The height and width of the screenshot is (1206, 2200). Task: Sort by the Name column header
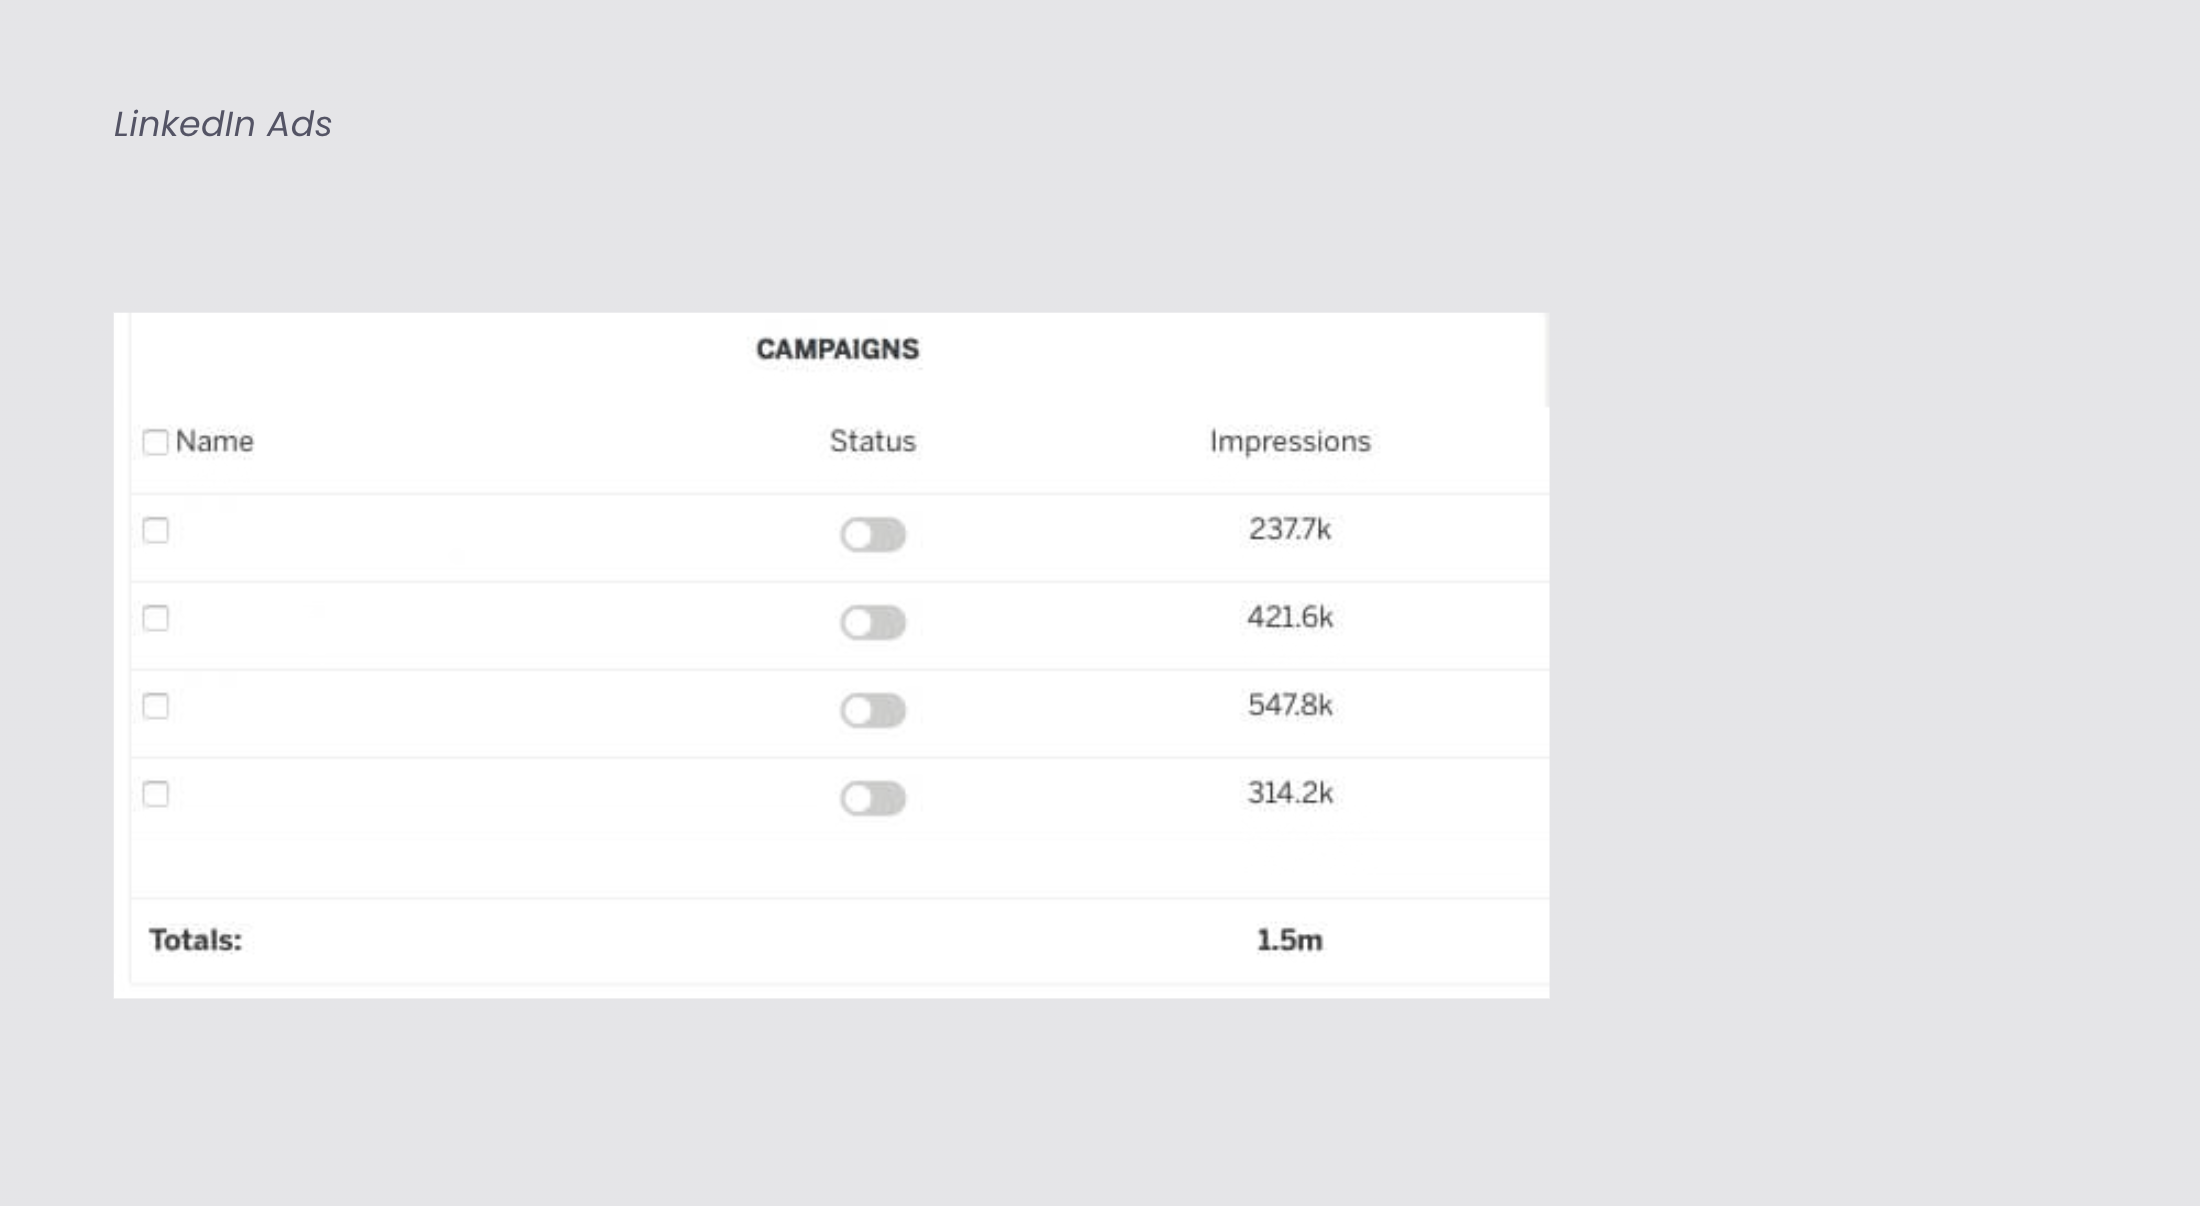pyautogui.click(x=214, y=441)
